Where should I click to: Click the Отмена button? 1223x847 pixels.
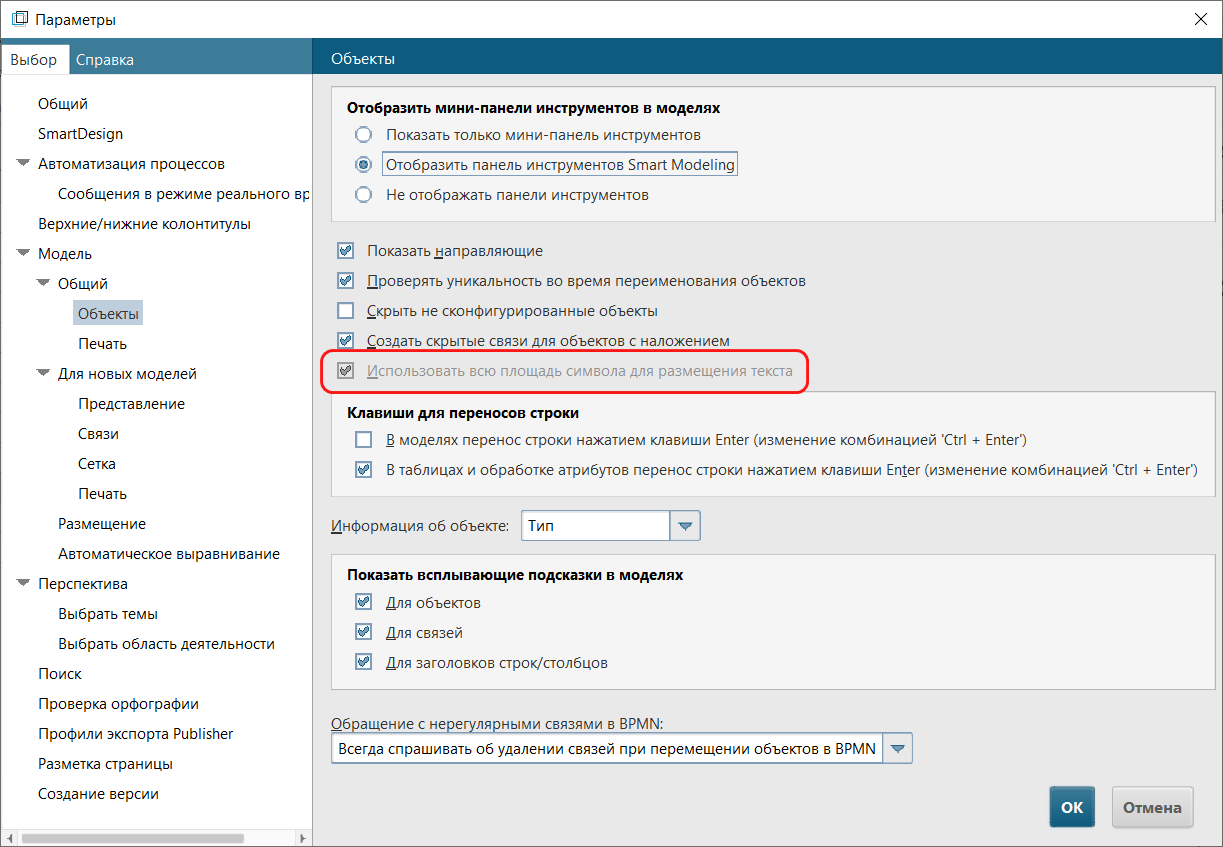[x=1153, y=808]
